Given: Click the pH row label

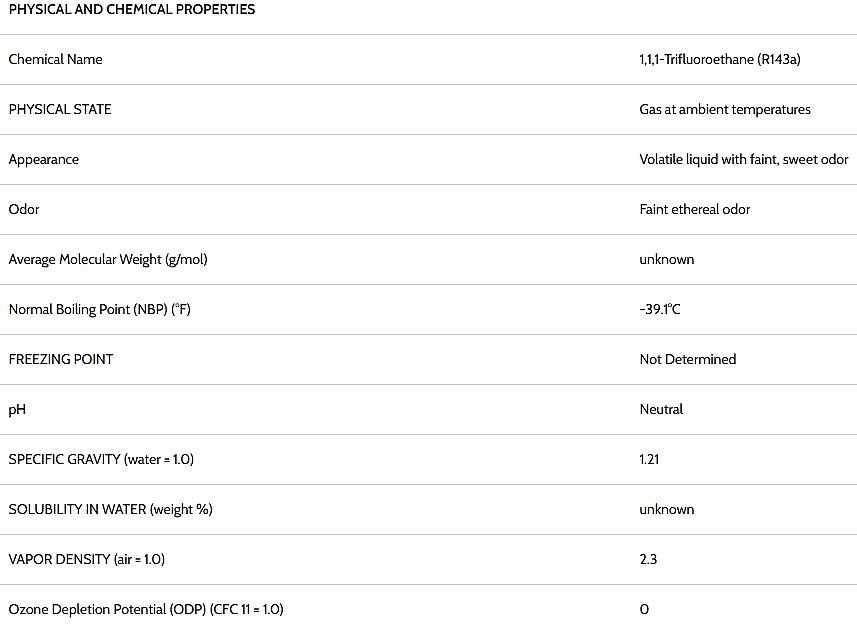Looking at the screenshot, I should (x=17, y=409).
